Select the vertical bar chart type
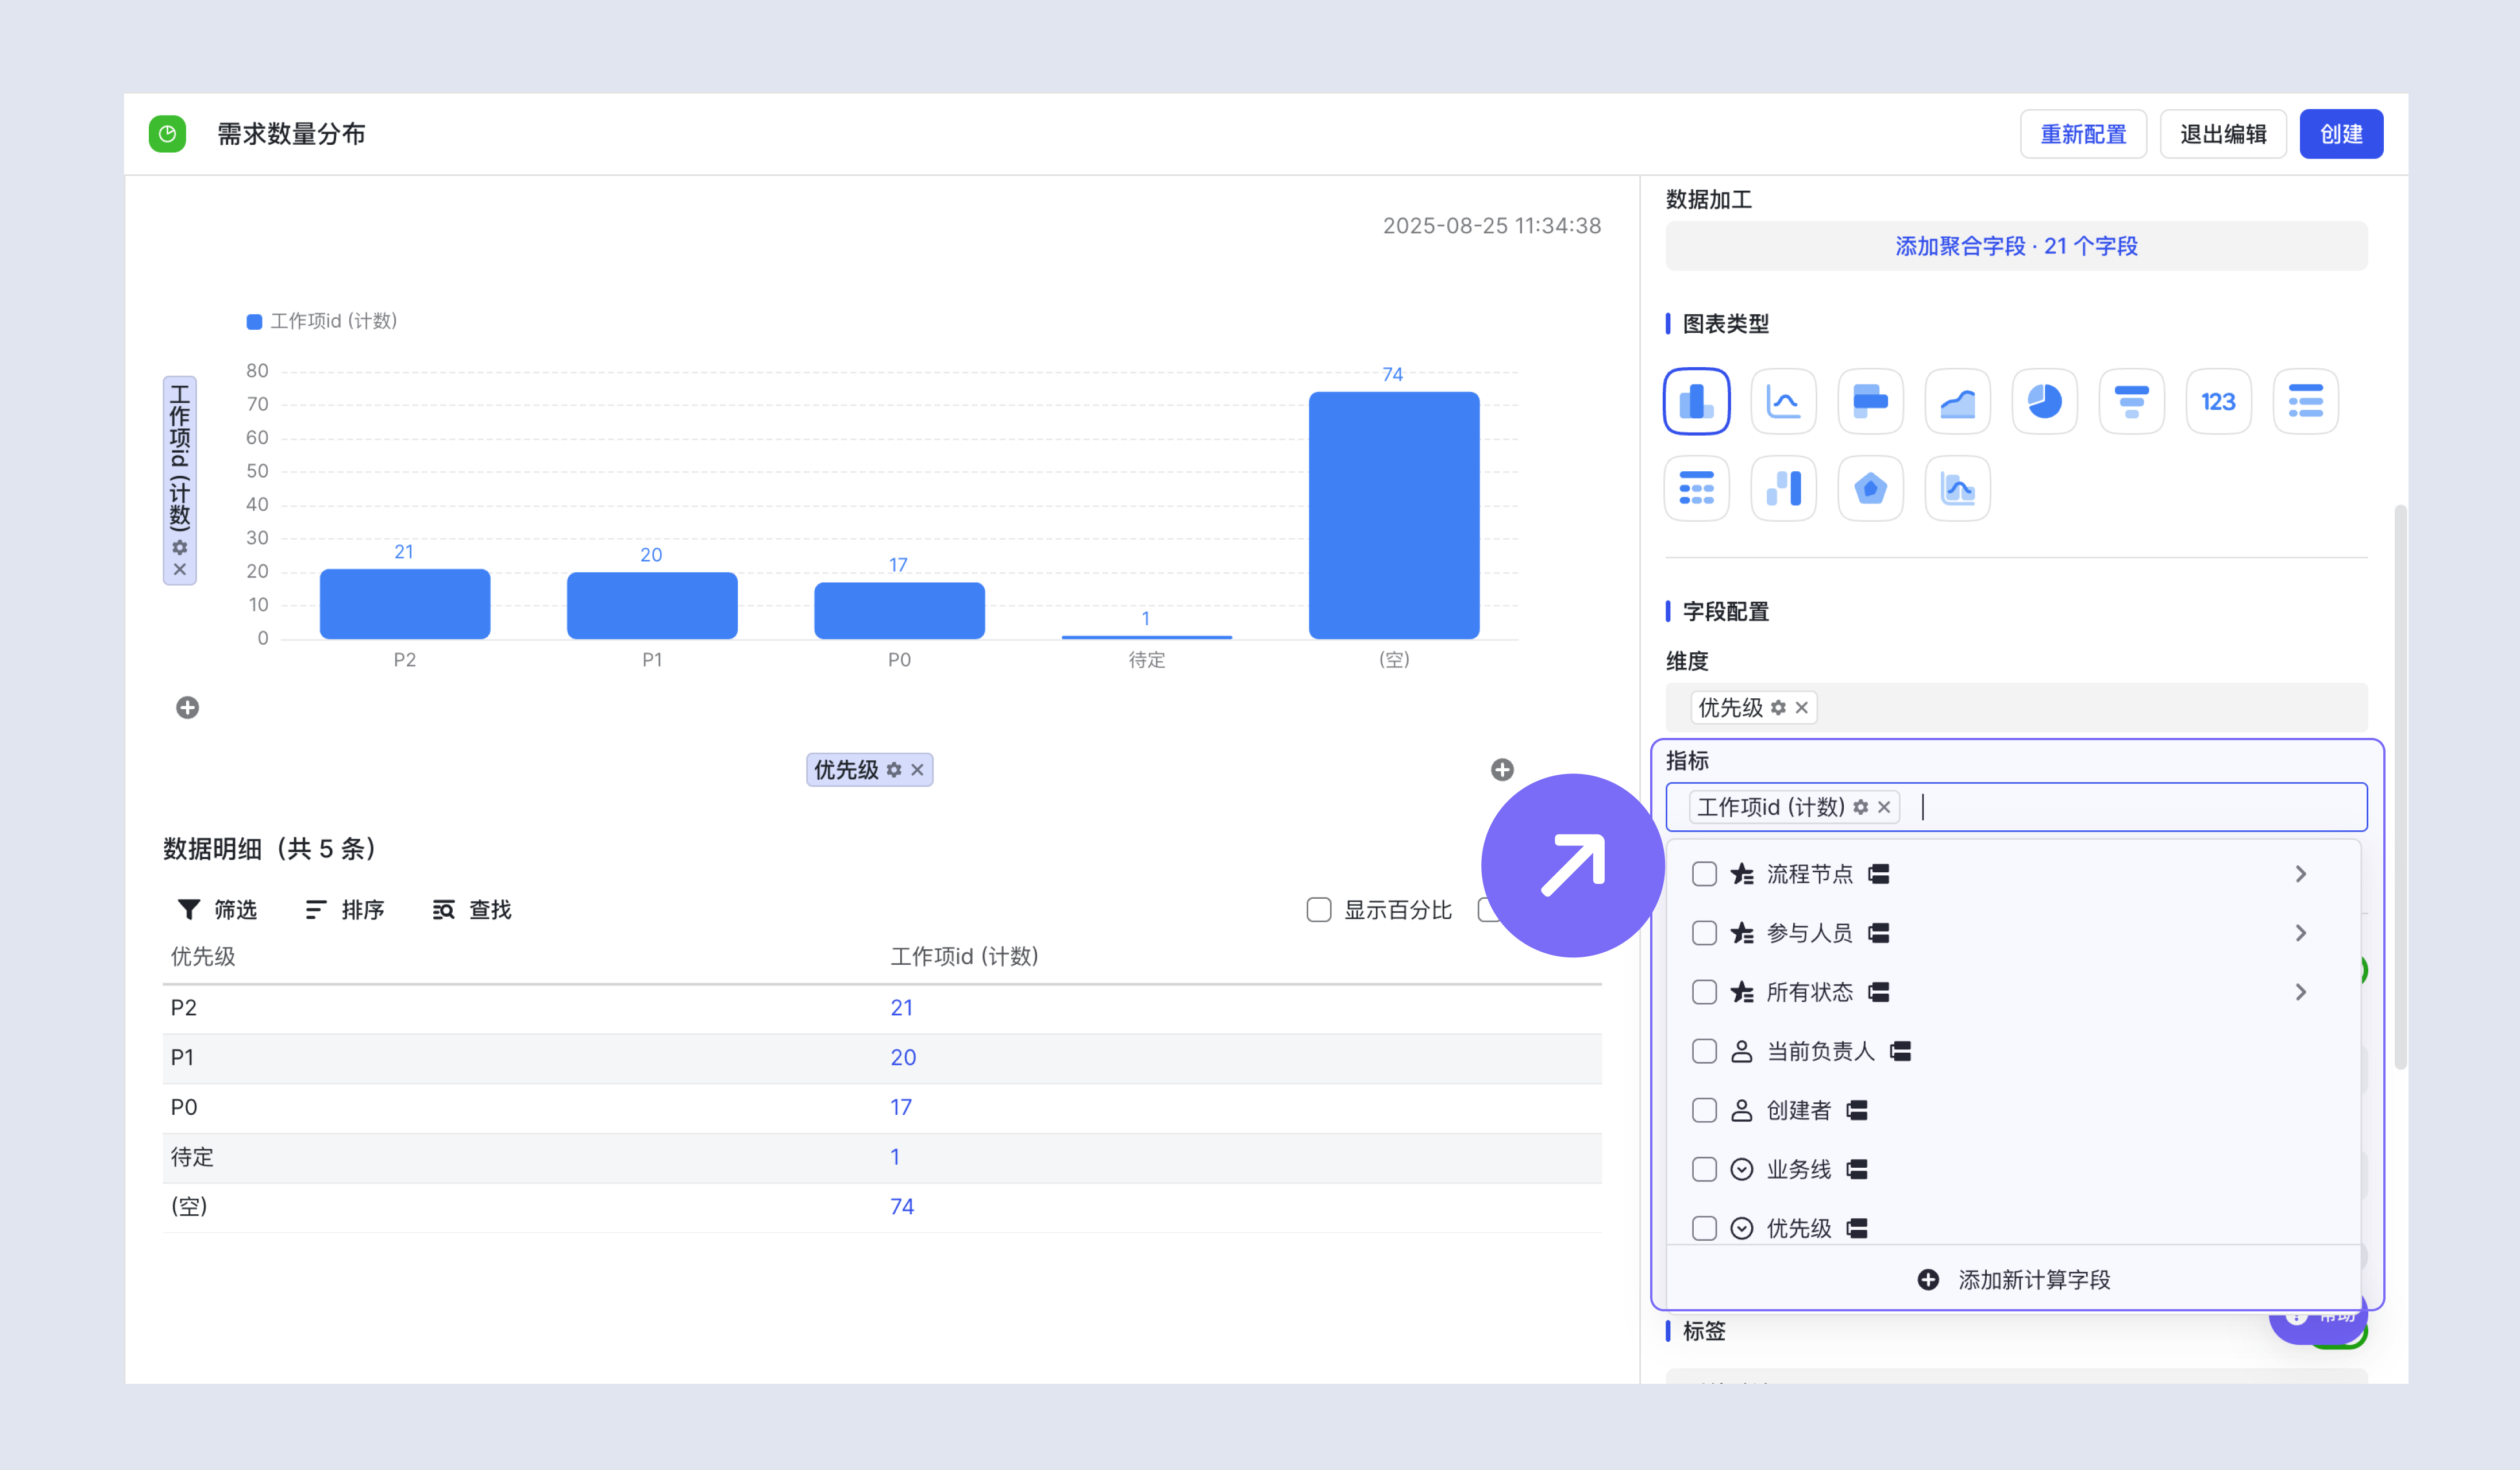This screenshot has height=1470, width=2520. click(x=1696, y=401)
